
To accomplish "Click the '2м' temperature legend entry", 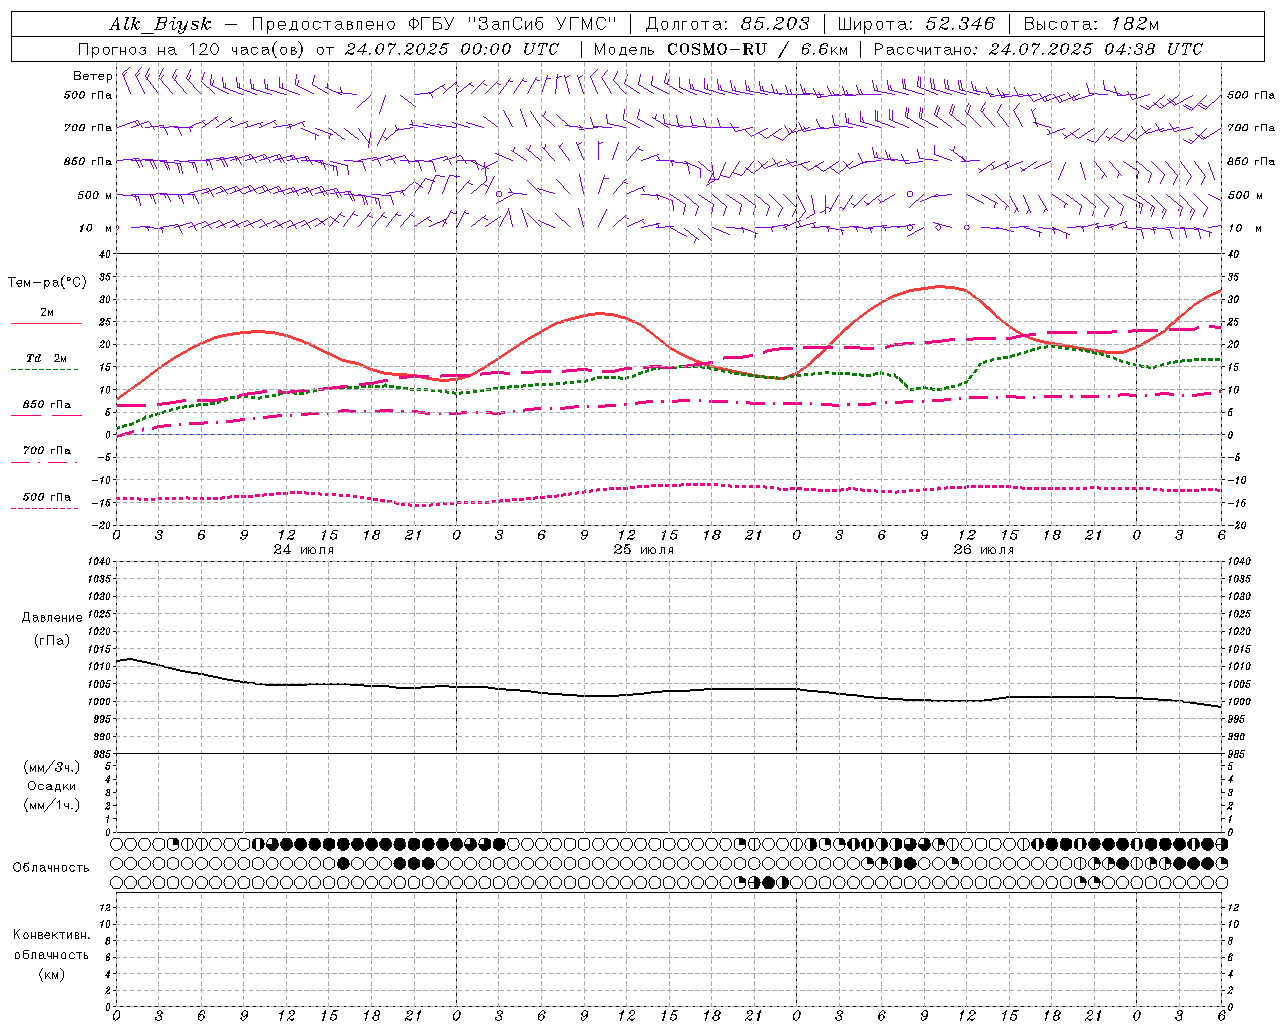I will 47,313.
